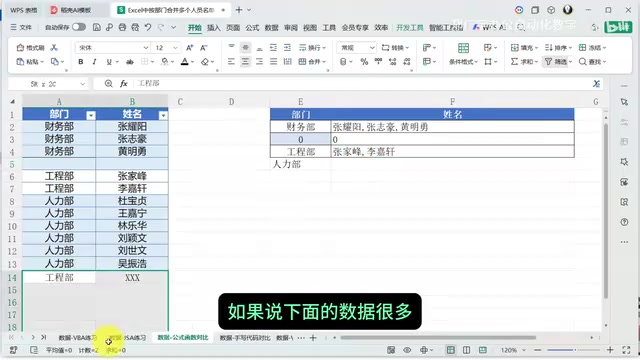Click the Underline icon

(x=109, y=62)
